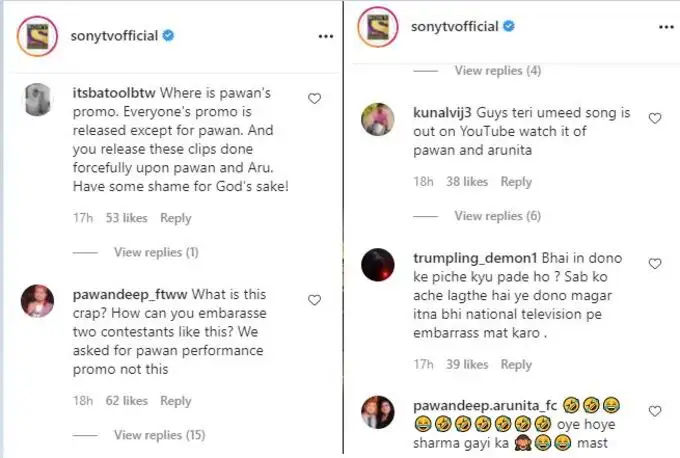This screenshot has width=680, height=458.
Task: Like the itsbatoolbtw comment with the heart
Action: tap(315, 99)
